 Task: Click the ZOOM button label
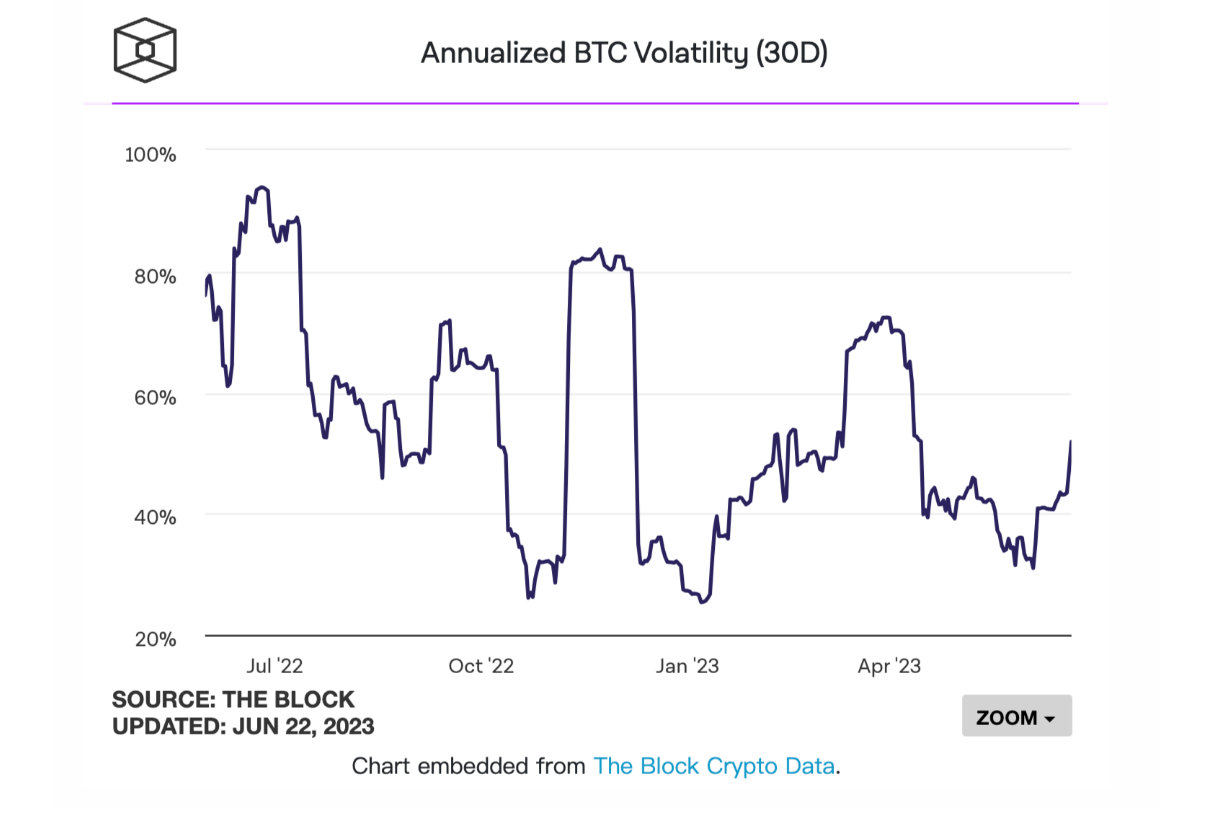coord(1007,717)
